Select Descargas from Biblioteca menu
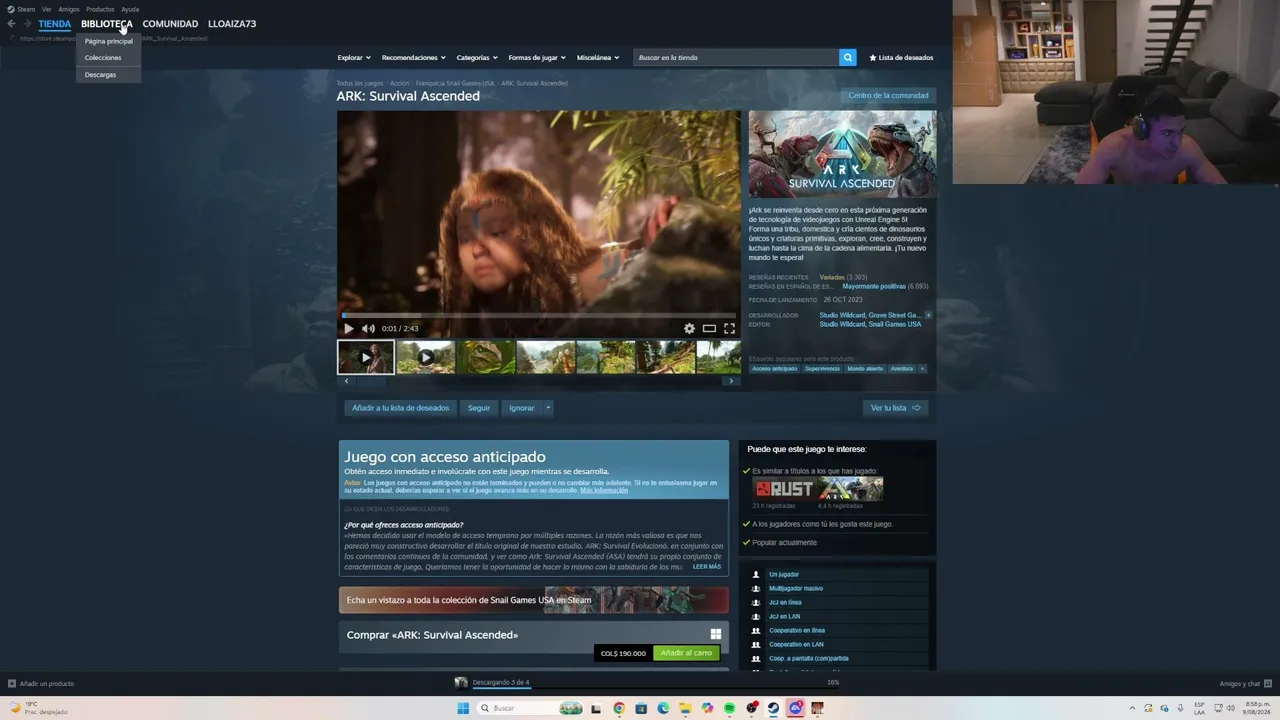This screenshot has height=720, width=1280. point(109,75)
